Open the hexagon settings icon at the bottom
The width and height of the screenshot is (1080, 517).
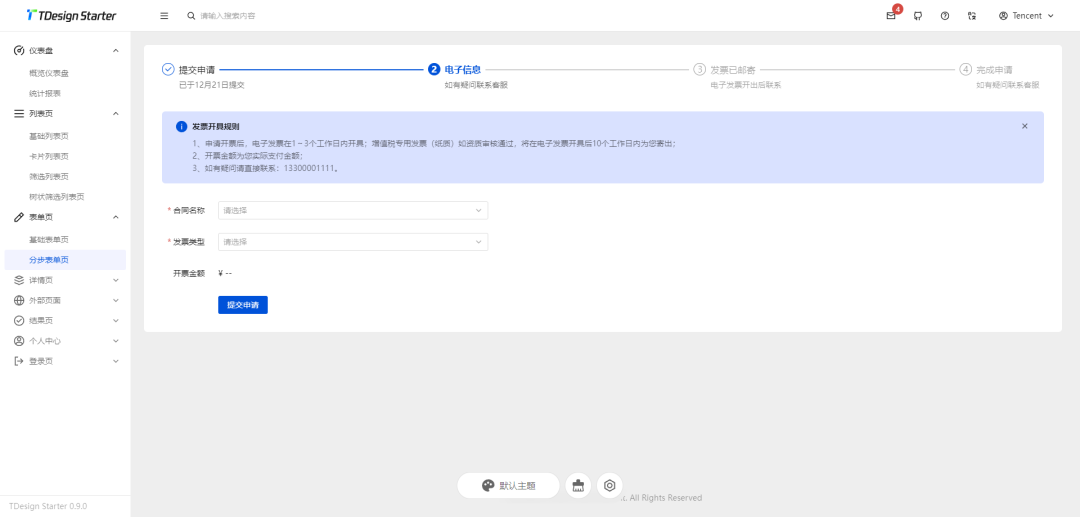click(610, 486)
